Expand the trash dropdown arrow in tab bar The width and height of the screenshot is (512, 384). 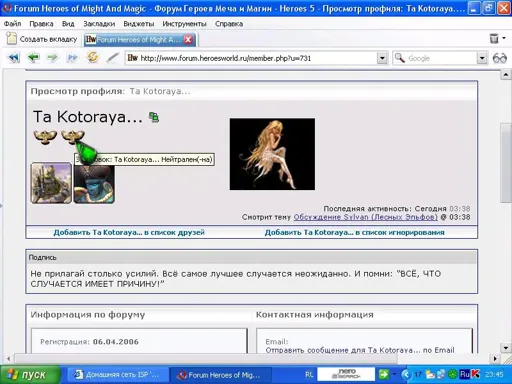[504, 38]
